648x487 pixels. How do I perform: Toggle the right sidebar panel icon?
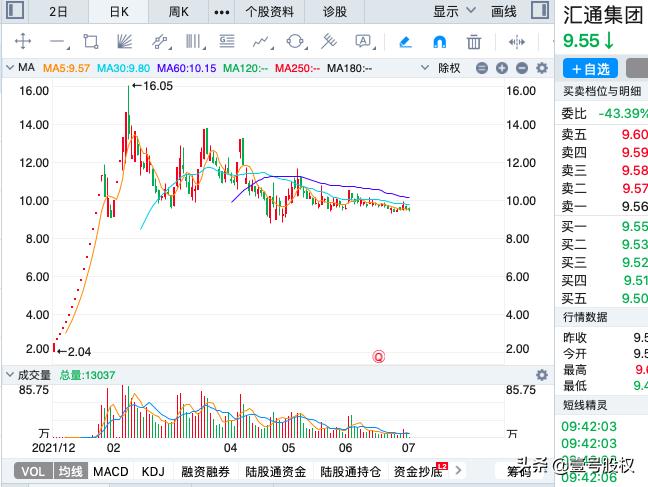point(540,10)
